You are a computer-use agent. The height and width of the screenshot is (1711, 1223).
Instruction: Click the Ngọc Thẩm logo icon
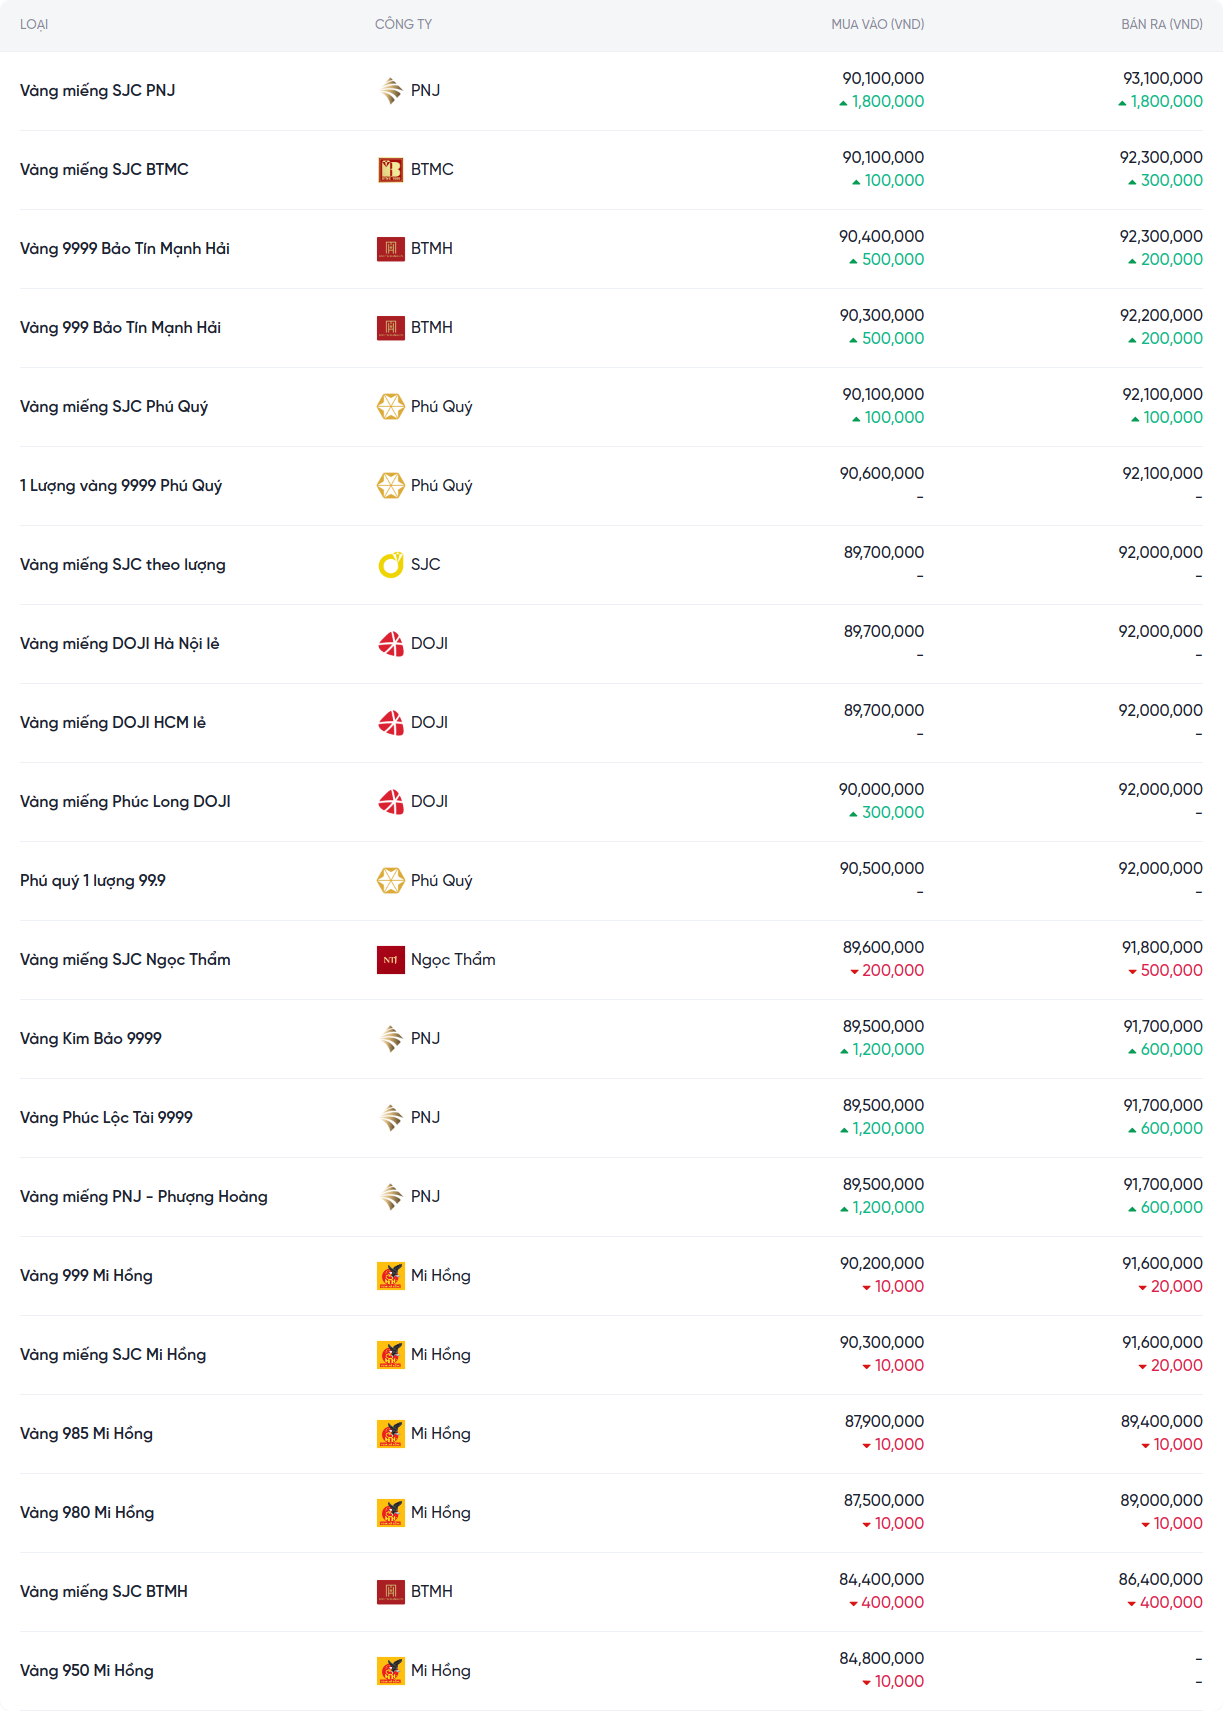(x=390, y=960)
